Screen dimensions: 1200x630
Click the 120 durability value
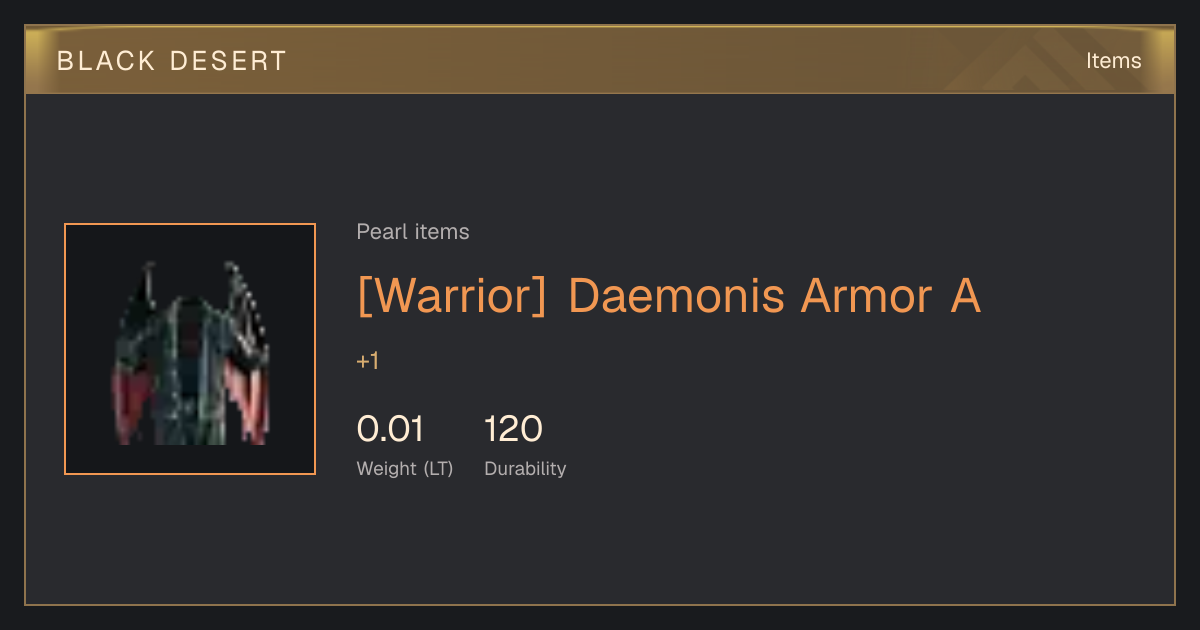pyautogui.click(x=513, y=429)
